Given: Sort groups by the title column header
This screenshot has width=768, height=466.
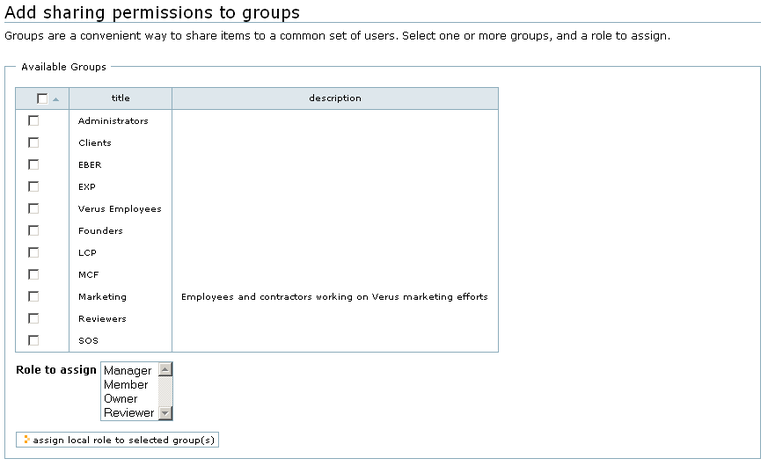Looking at the screenshot, I should point(120,99).
